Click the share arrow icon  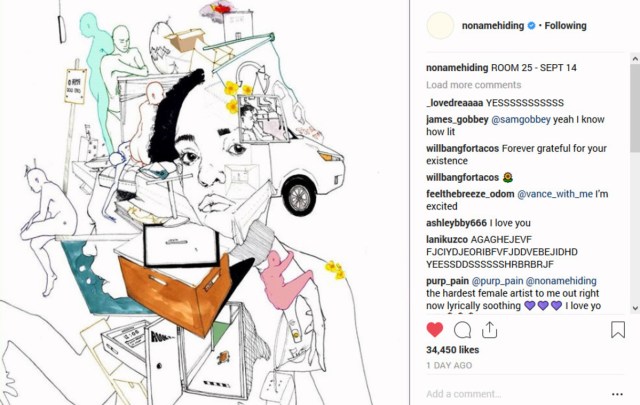point(489,329)
